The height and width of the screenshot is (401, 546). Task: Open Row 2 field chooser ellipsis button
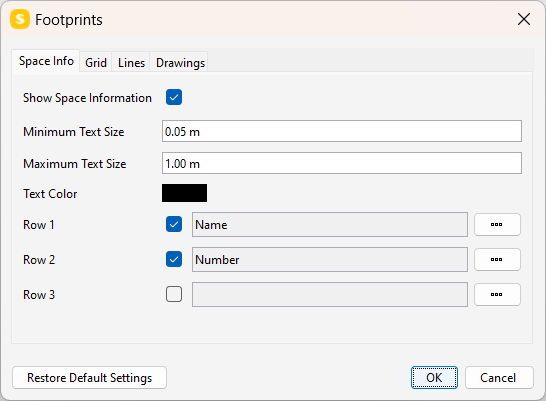click(x=497, y=259)
